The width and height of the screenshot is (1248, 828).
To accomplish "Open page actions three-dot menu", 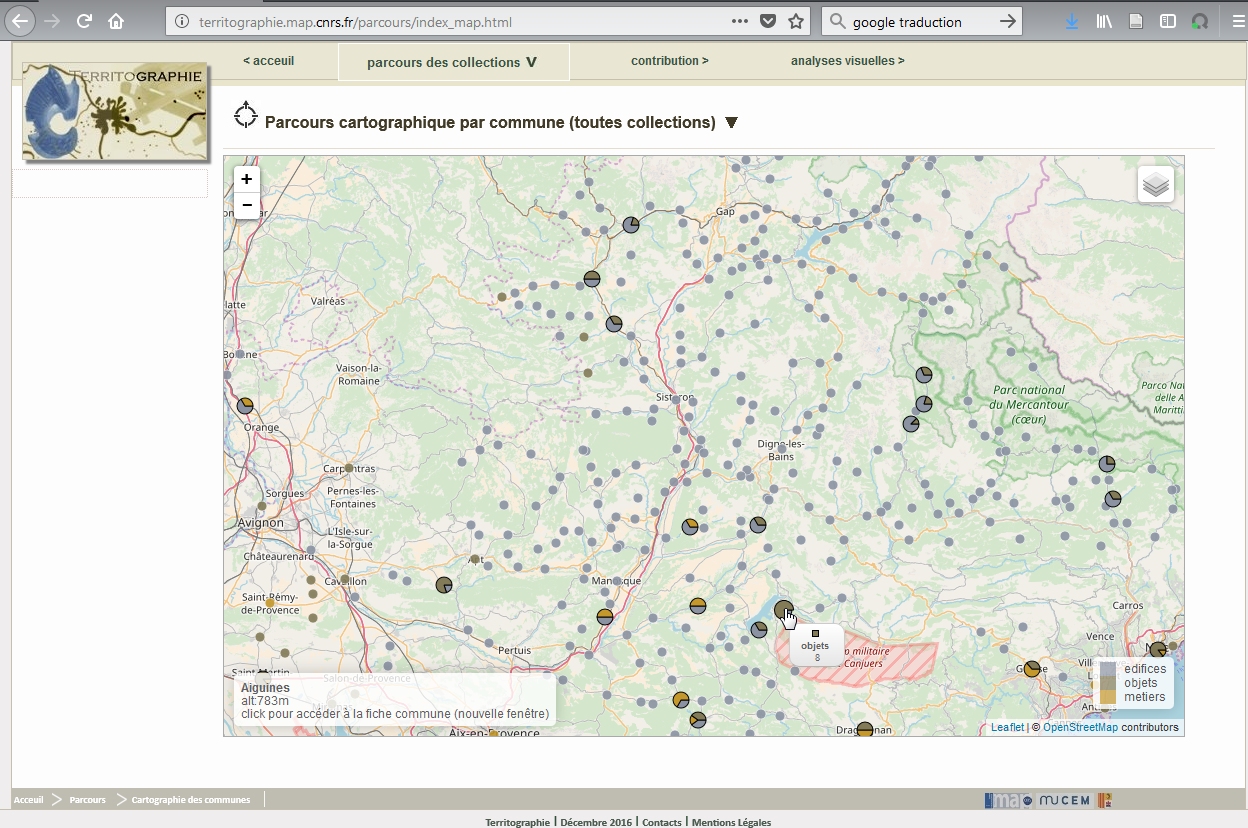I will (739, 21).
